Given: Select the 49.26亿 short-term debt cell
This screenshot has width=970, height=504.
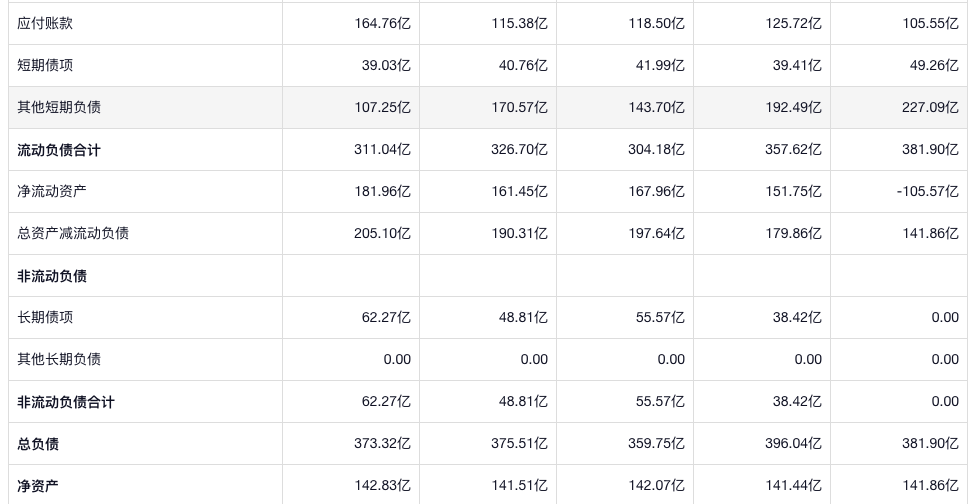Looking at the screenshot, I should click(x=934, y=65).
